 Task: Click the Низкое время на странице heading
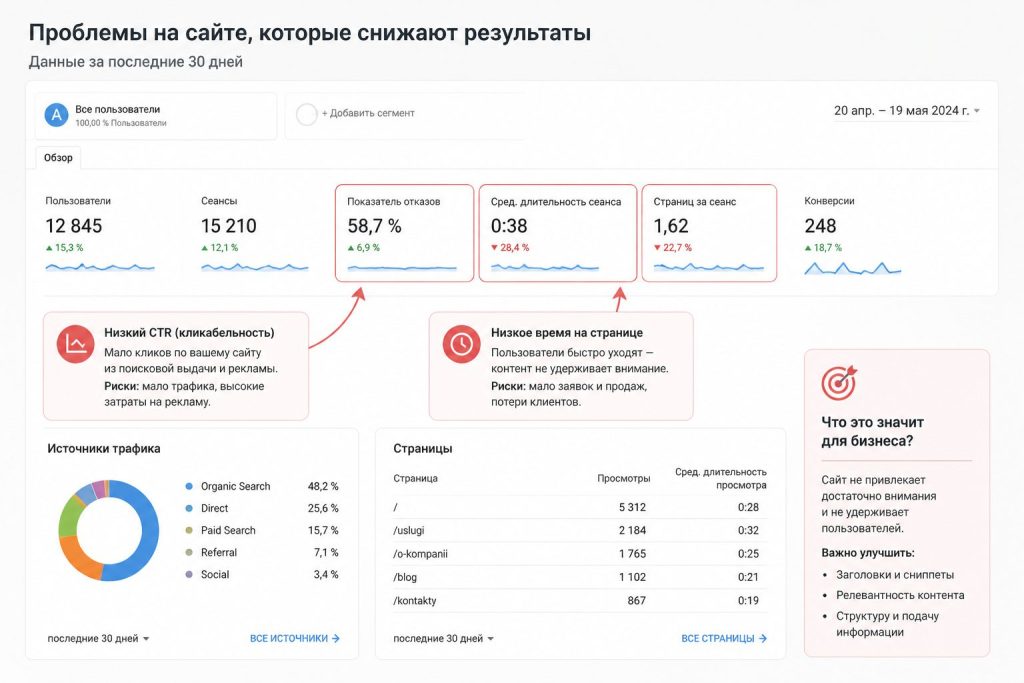click(x=567, y=333)
